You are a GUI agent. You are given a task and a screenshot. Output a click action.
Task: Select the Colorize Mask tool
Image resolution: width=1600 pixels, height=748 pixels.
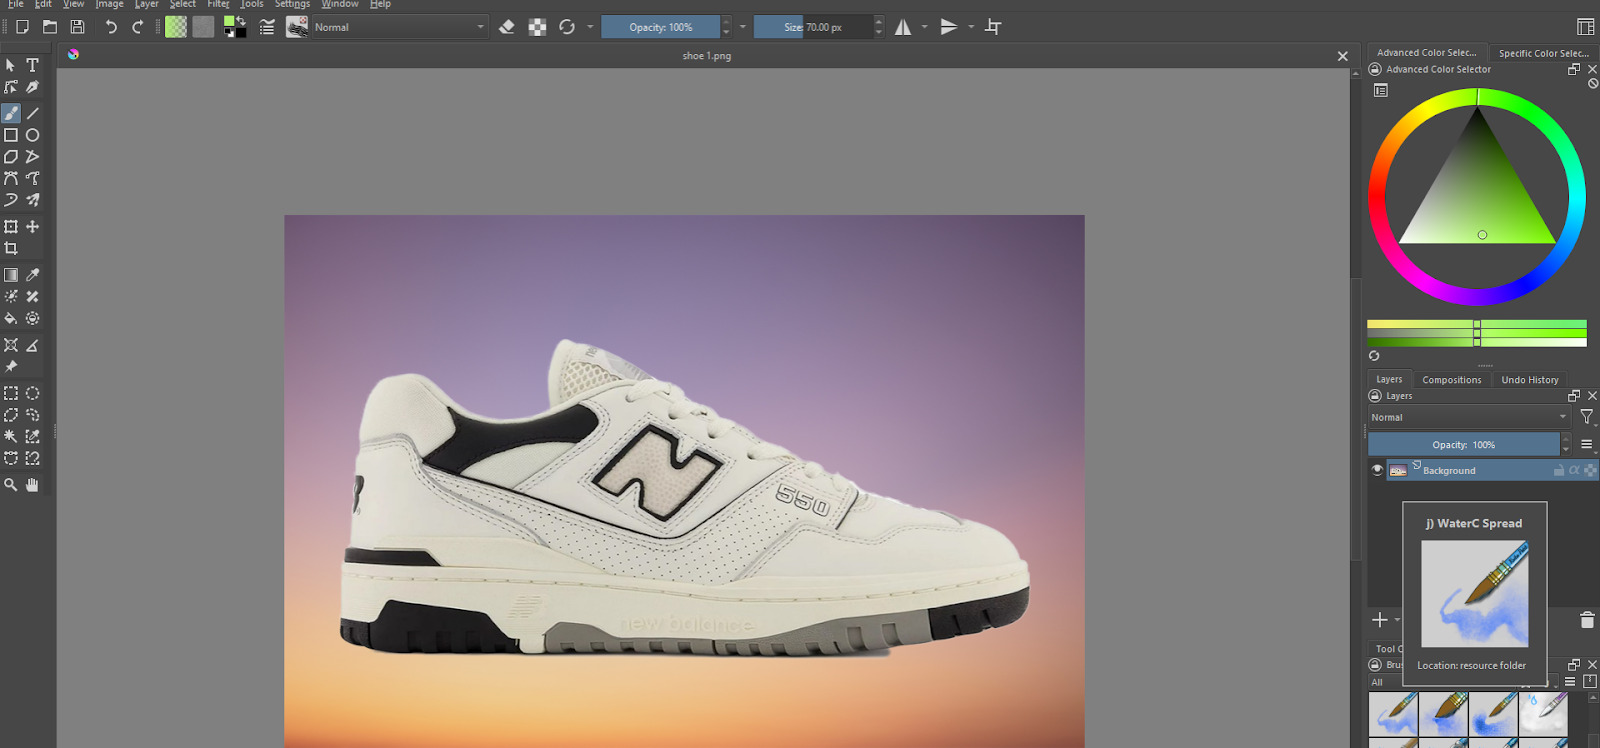coord(11,297)
